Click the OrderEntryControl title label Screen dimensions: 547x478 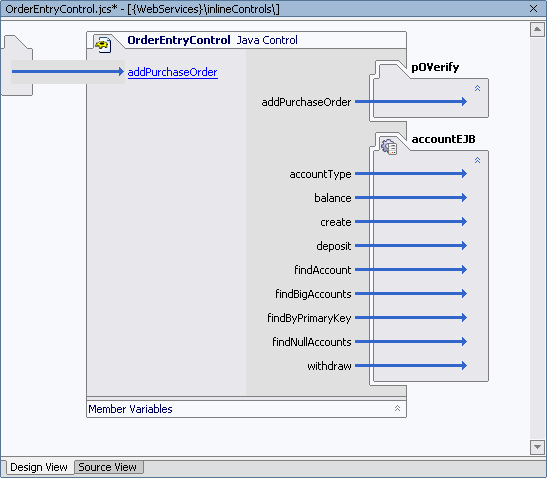pos(179,40)
